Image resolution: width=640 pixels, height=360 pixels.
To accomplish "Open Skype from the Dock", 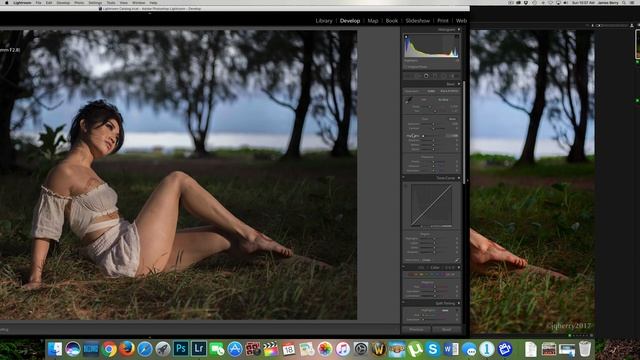I will point(433,349).
